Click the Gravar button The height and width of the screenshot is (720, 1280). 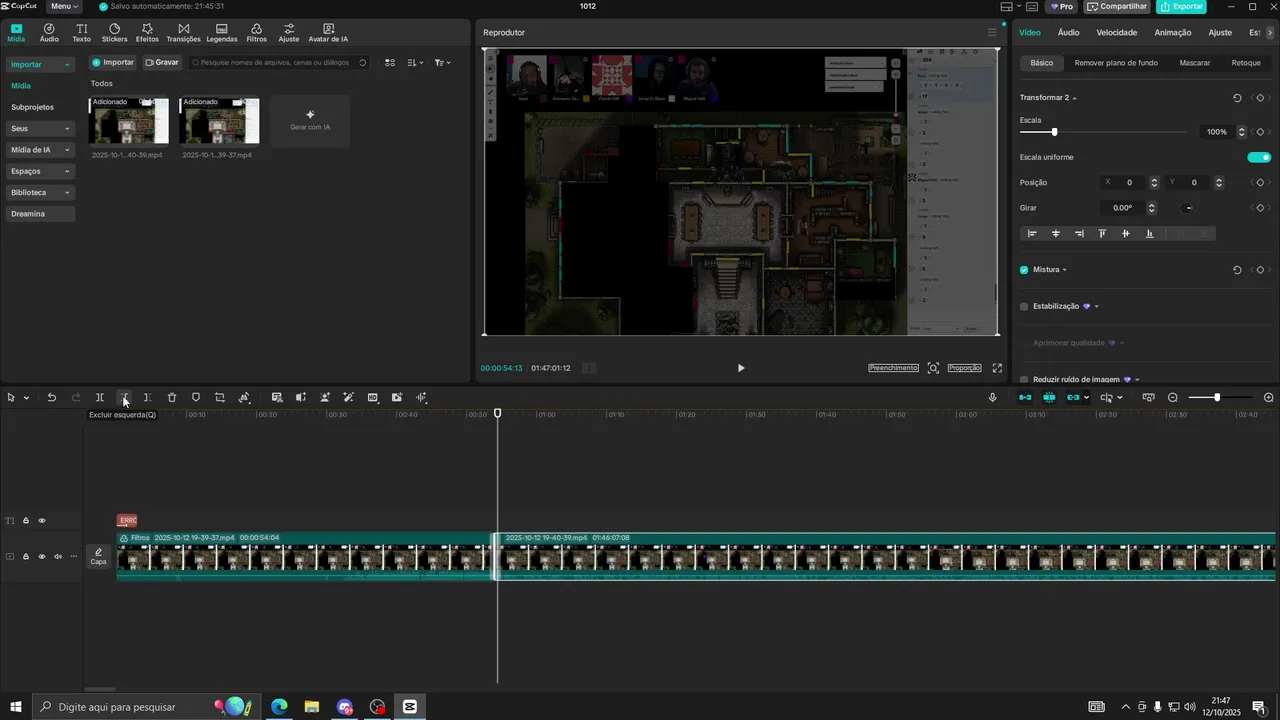coord(161,62)
